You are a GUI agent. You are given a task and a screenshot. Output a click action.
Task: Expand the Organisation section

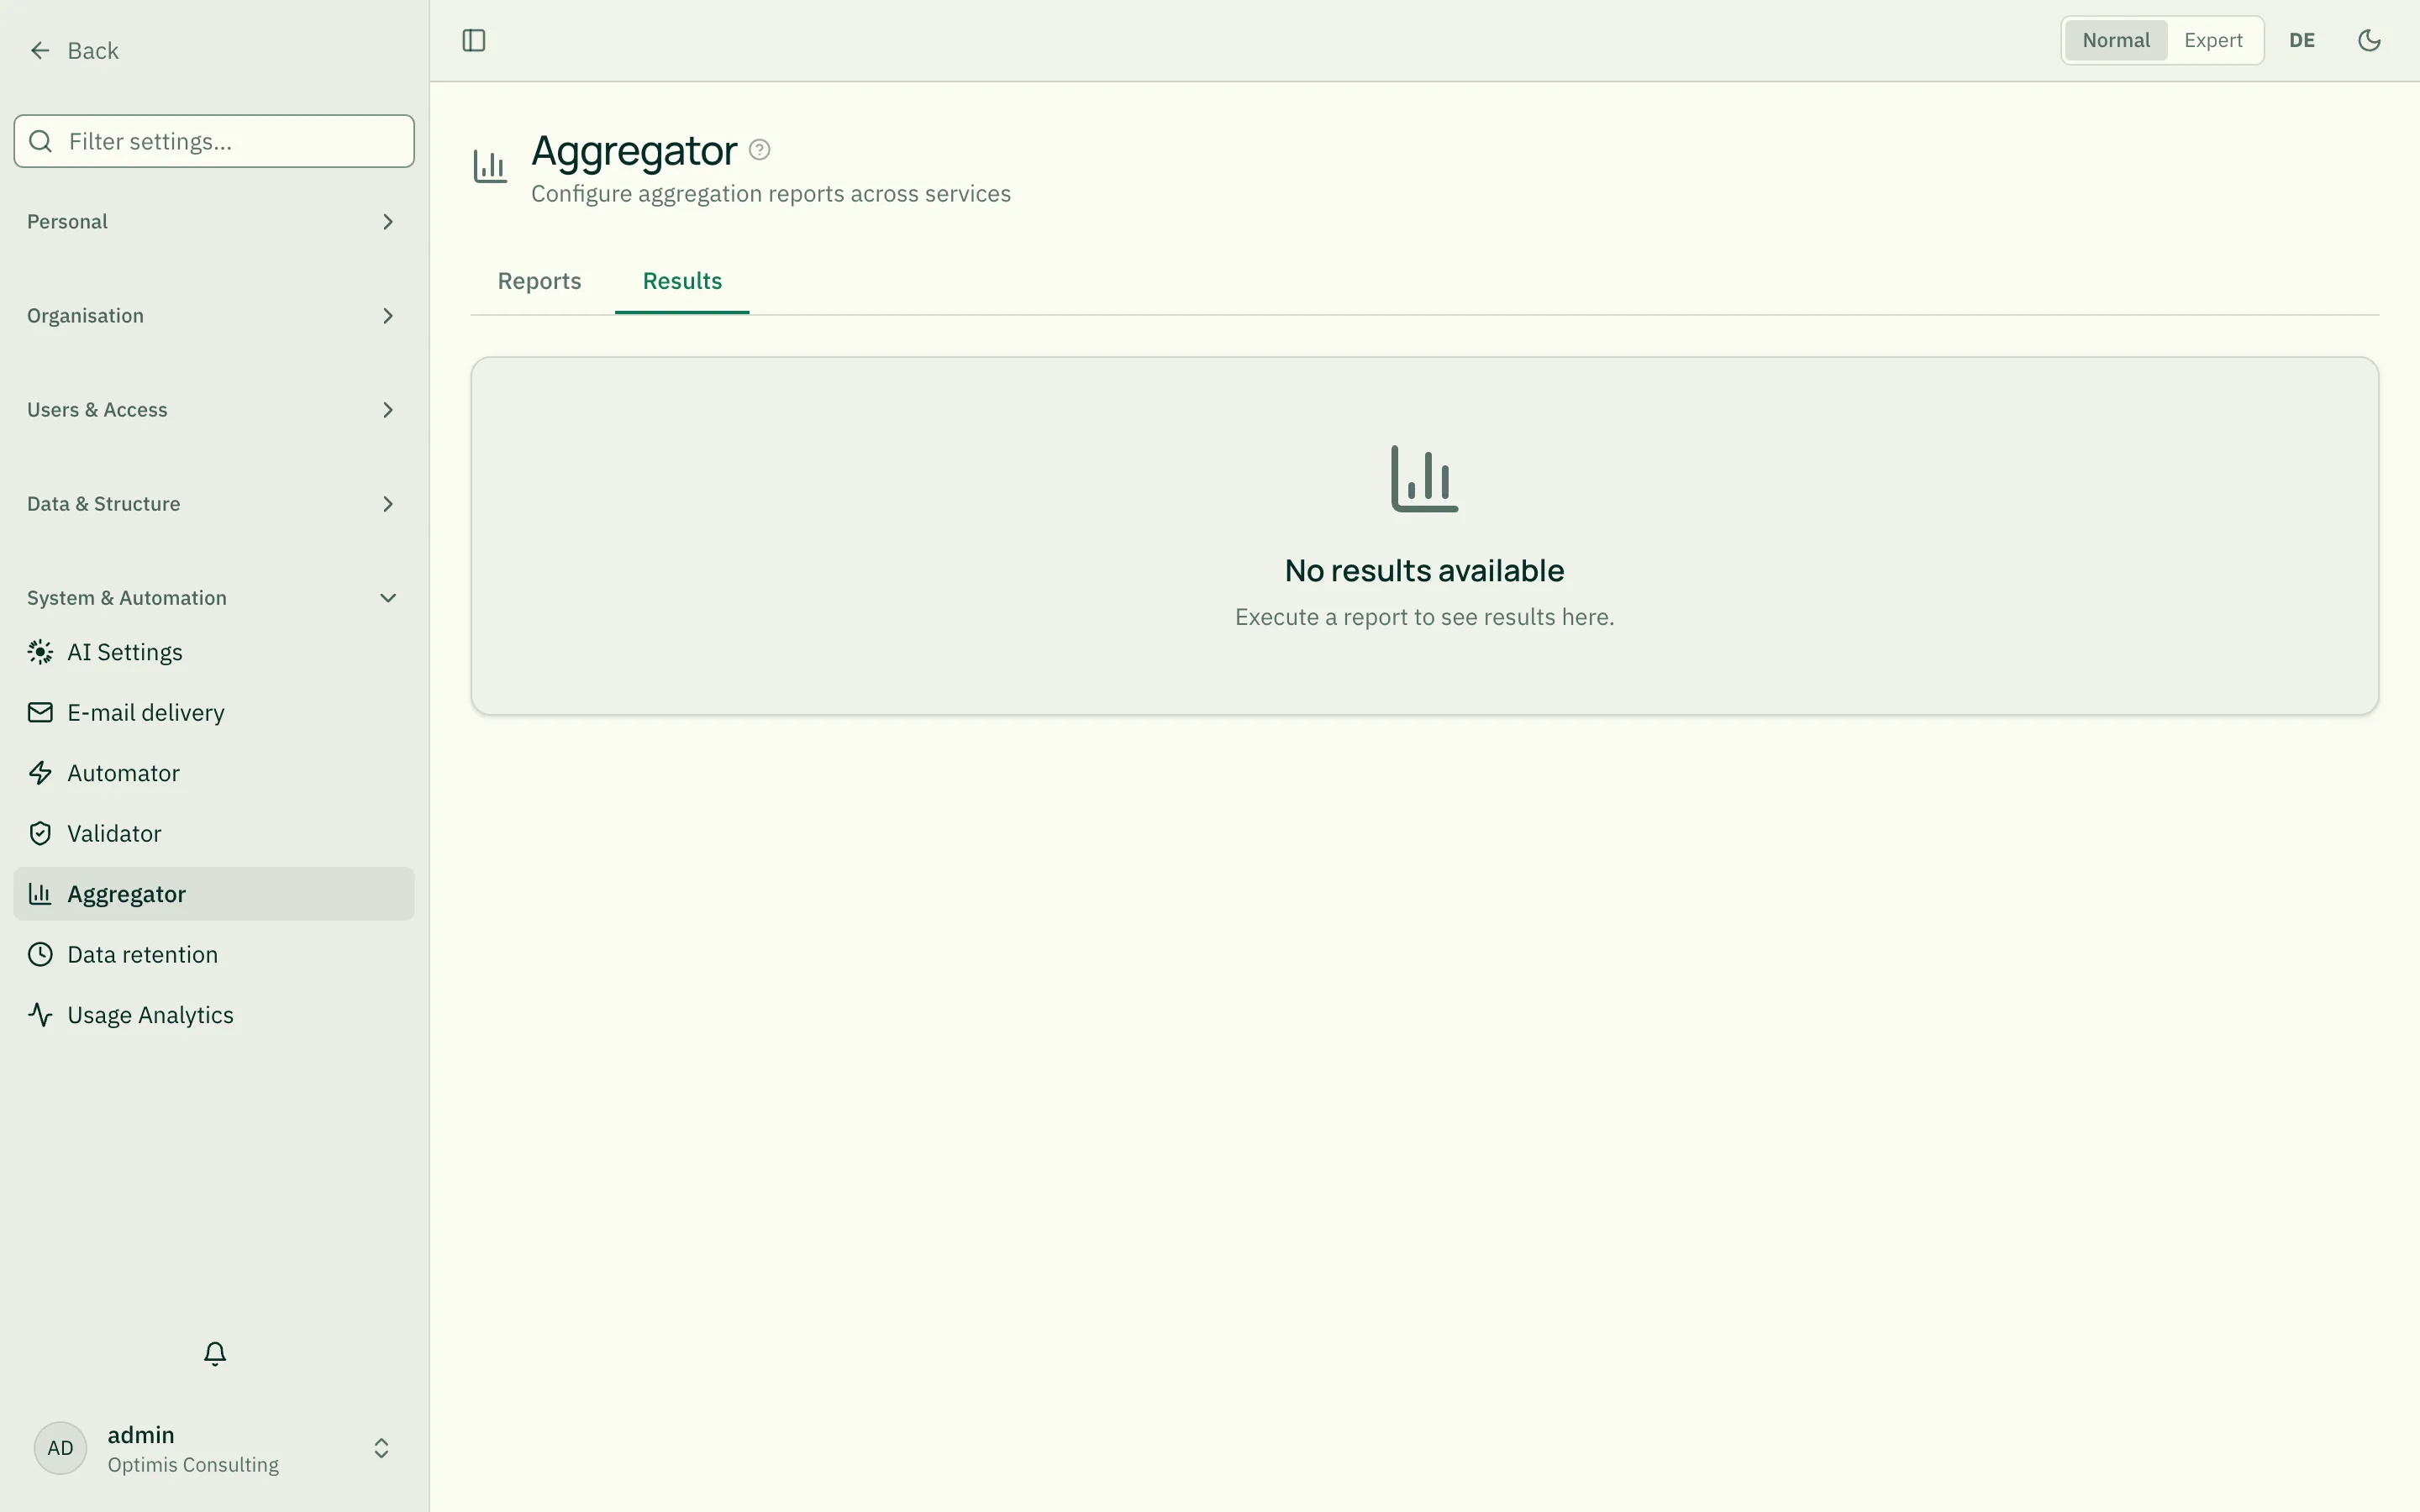pyautogui.click(x=214, y=316)
